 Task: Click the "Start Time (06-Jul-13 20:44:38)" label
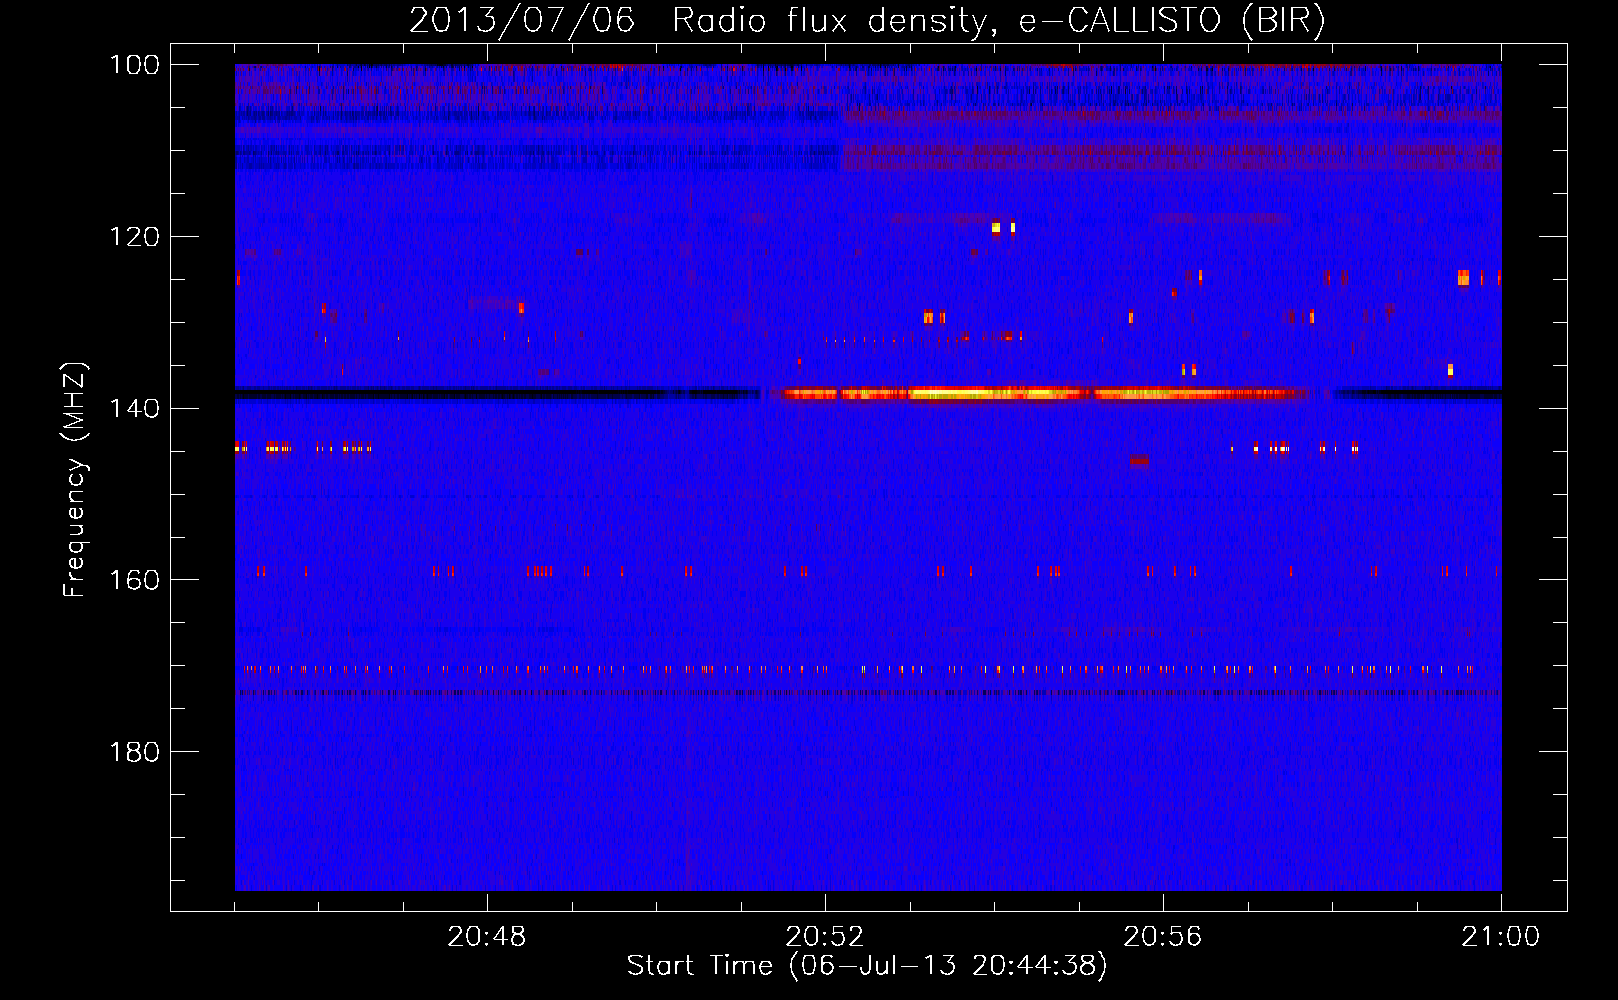click(867, 965)
